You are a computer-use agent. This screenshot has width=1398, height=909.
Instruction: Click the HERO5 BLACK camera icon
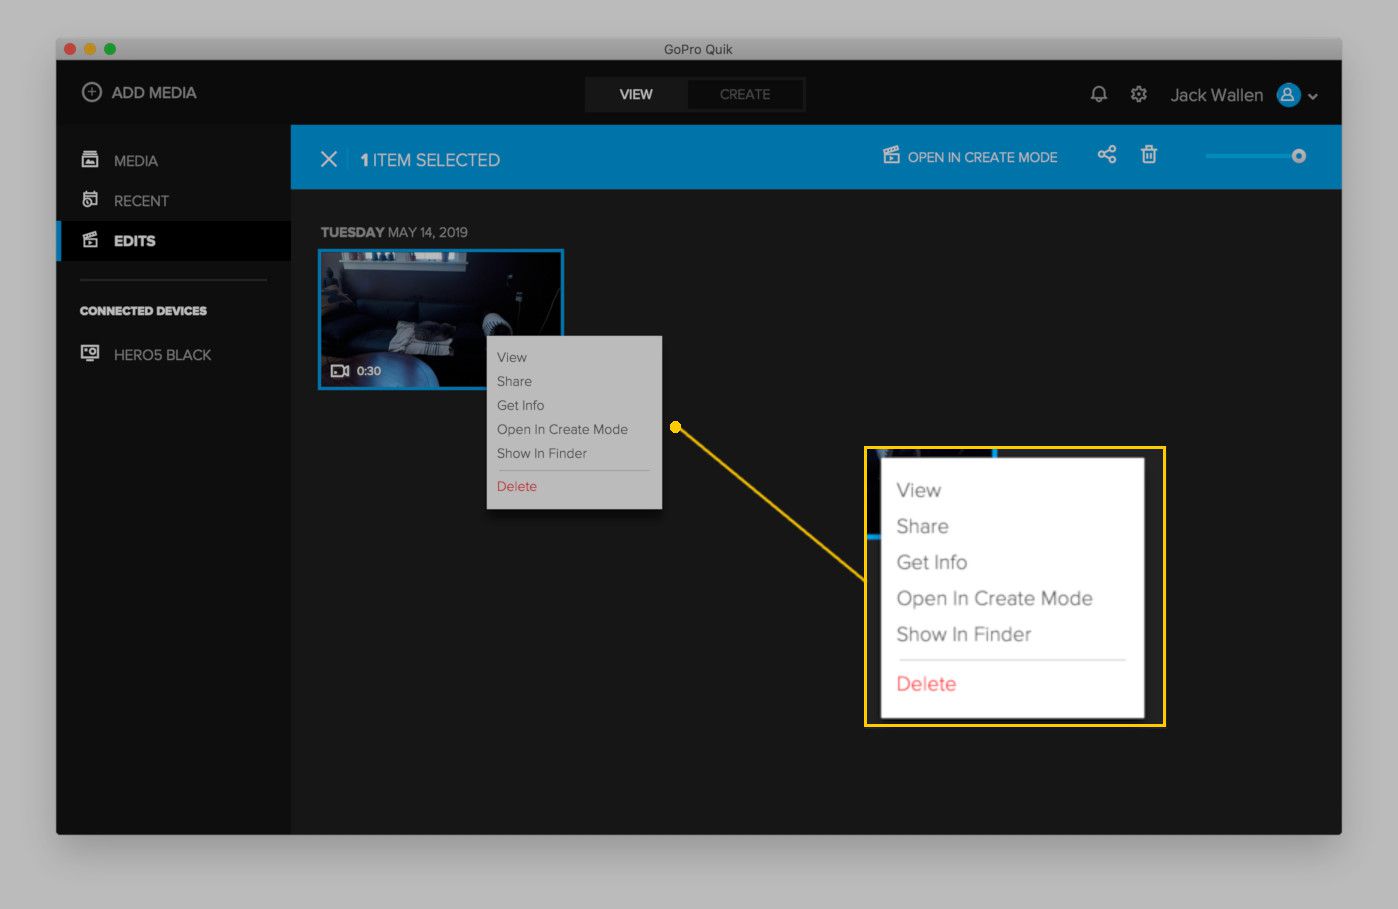[x=90, y=353]
